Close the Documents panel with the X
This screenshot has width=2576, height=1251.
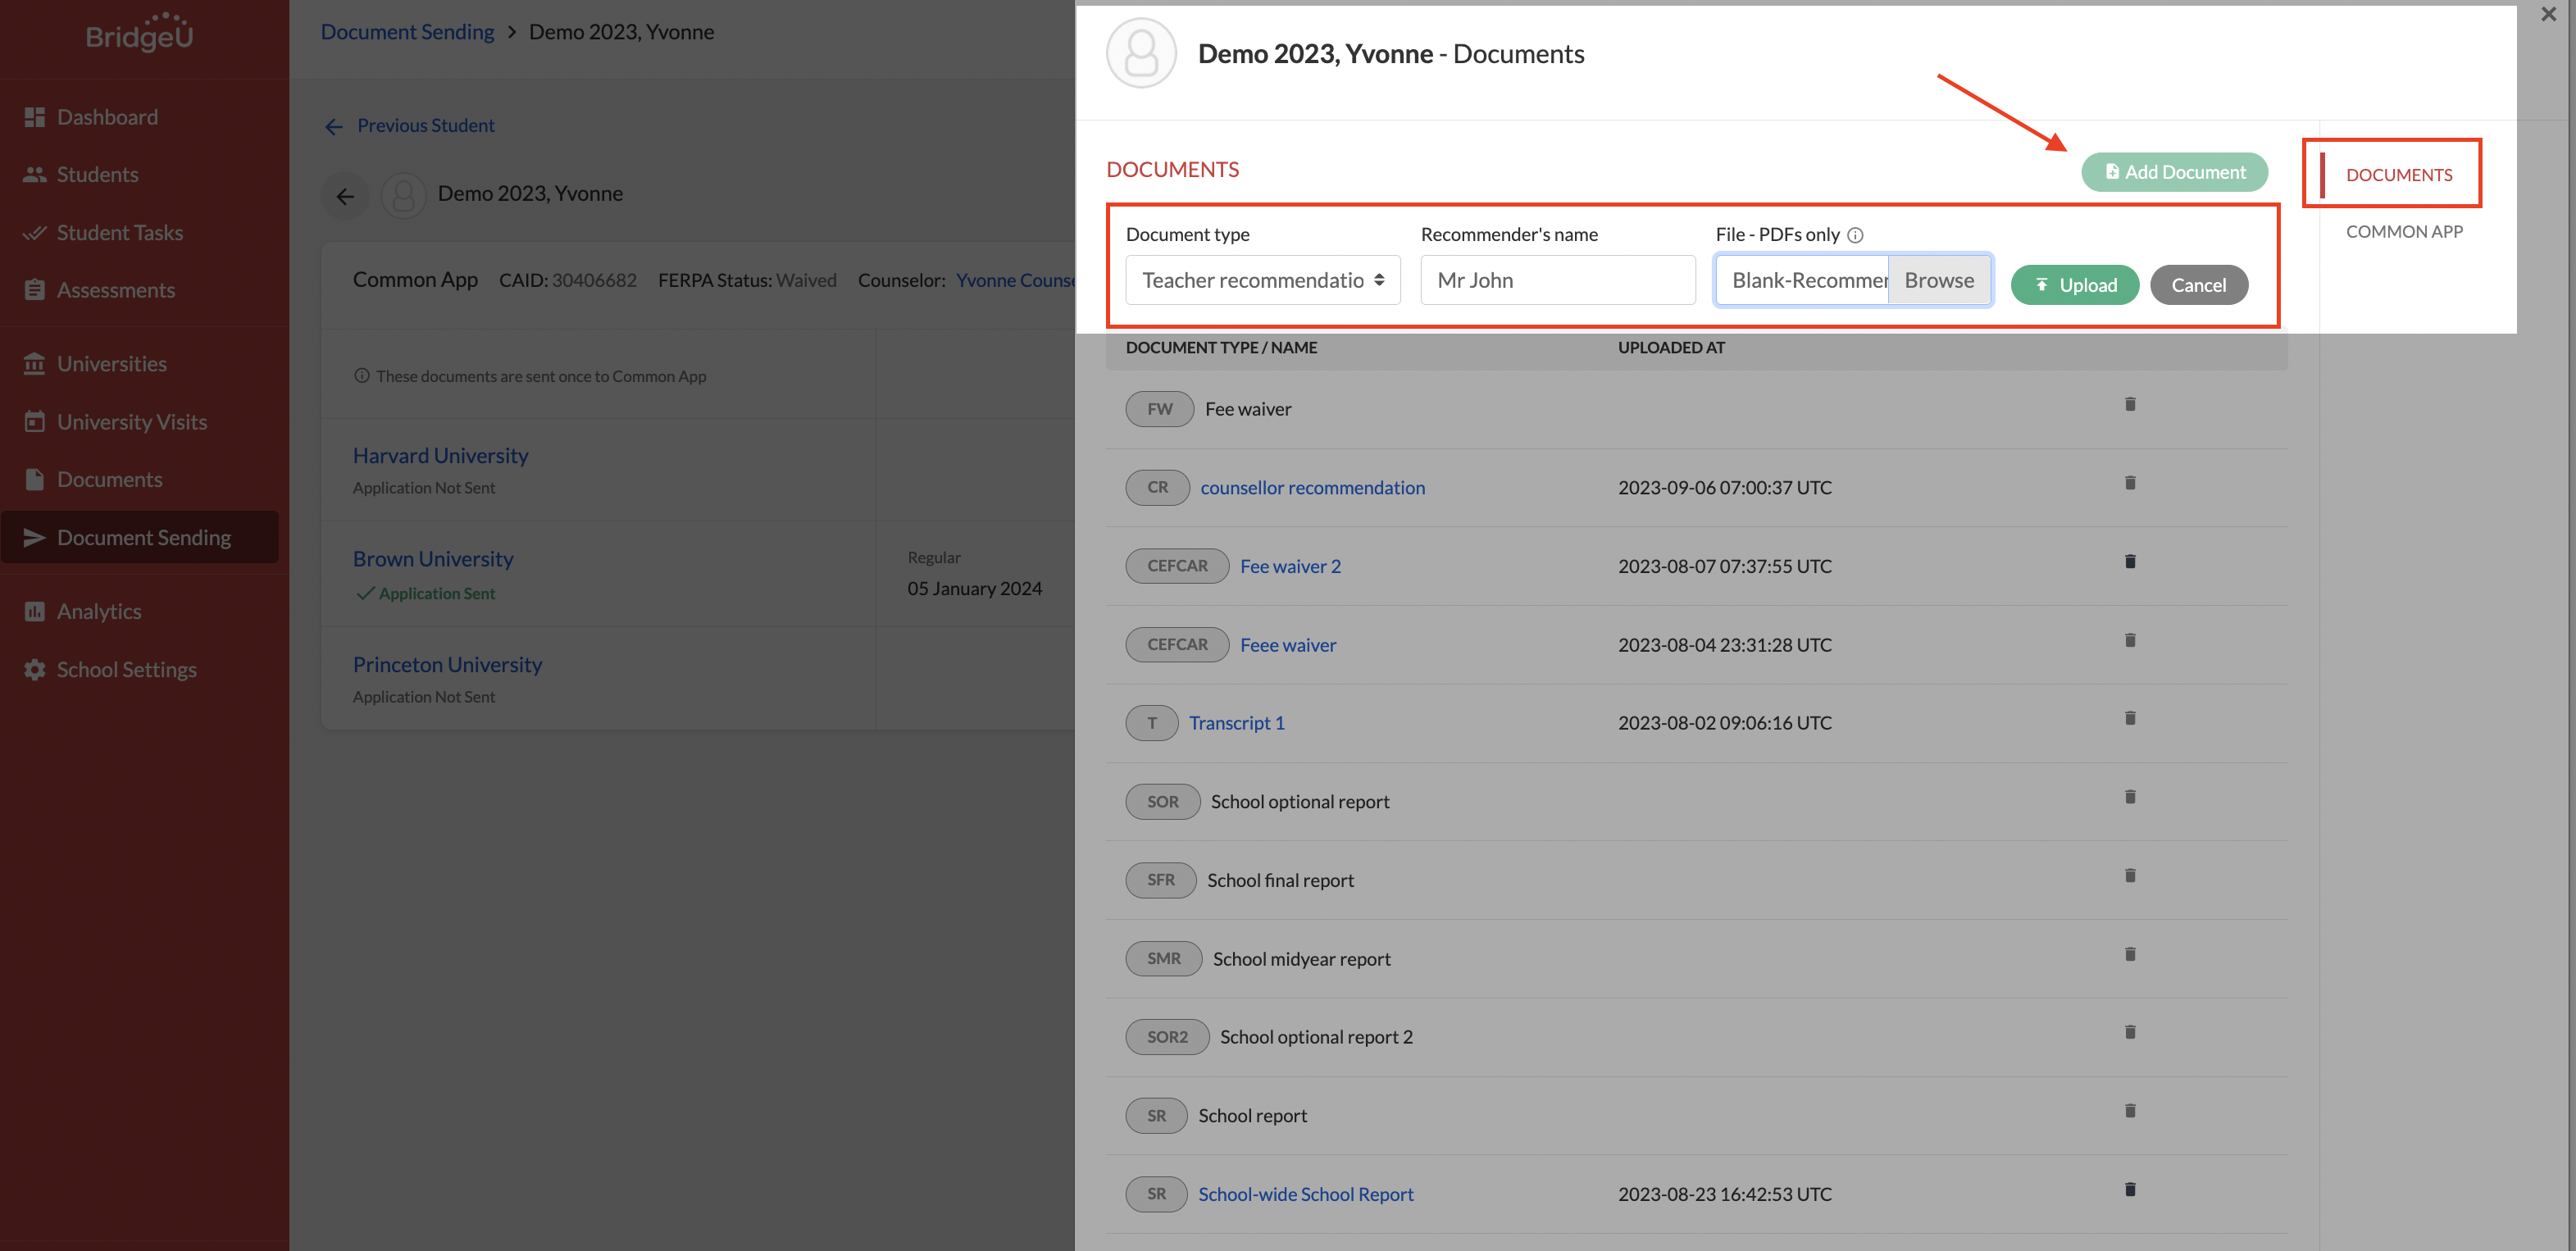2548,14
